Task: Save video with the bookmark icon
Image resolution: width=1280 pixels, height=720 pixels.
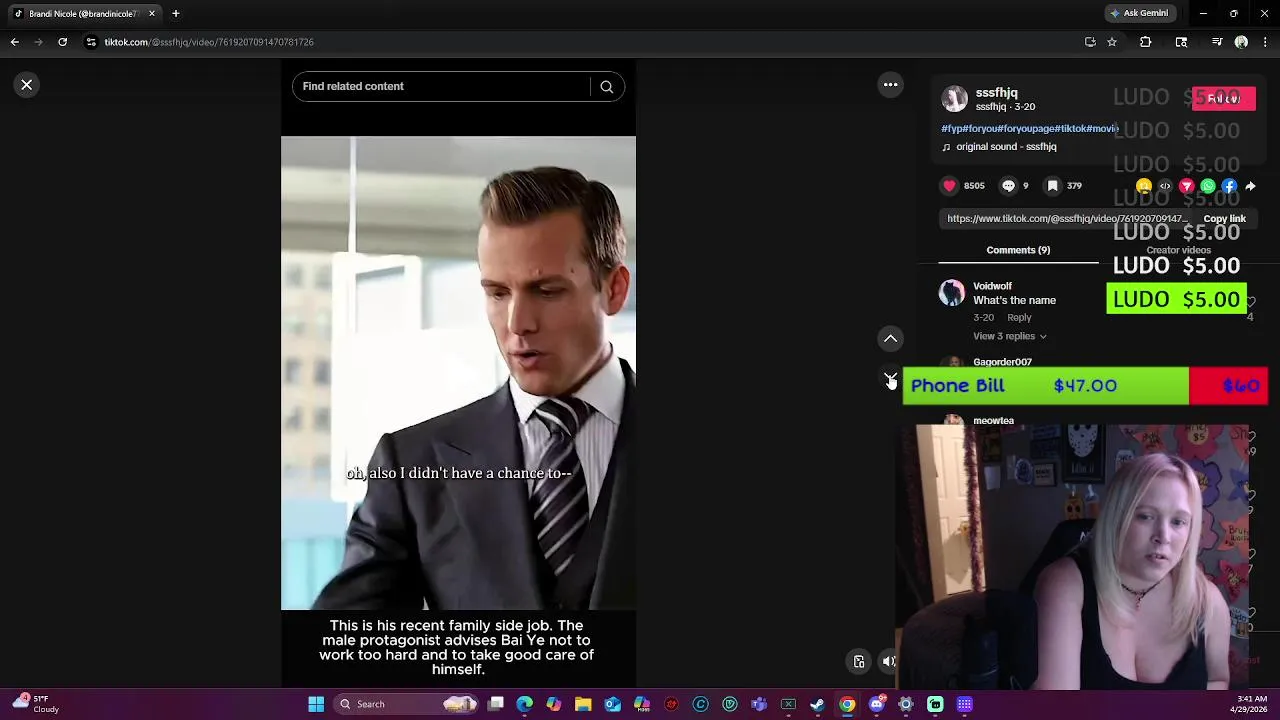Action: [x=1052, y=186]
